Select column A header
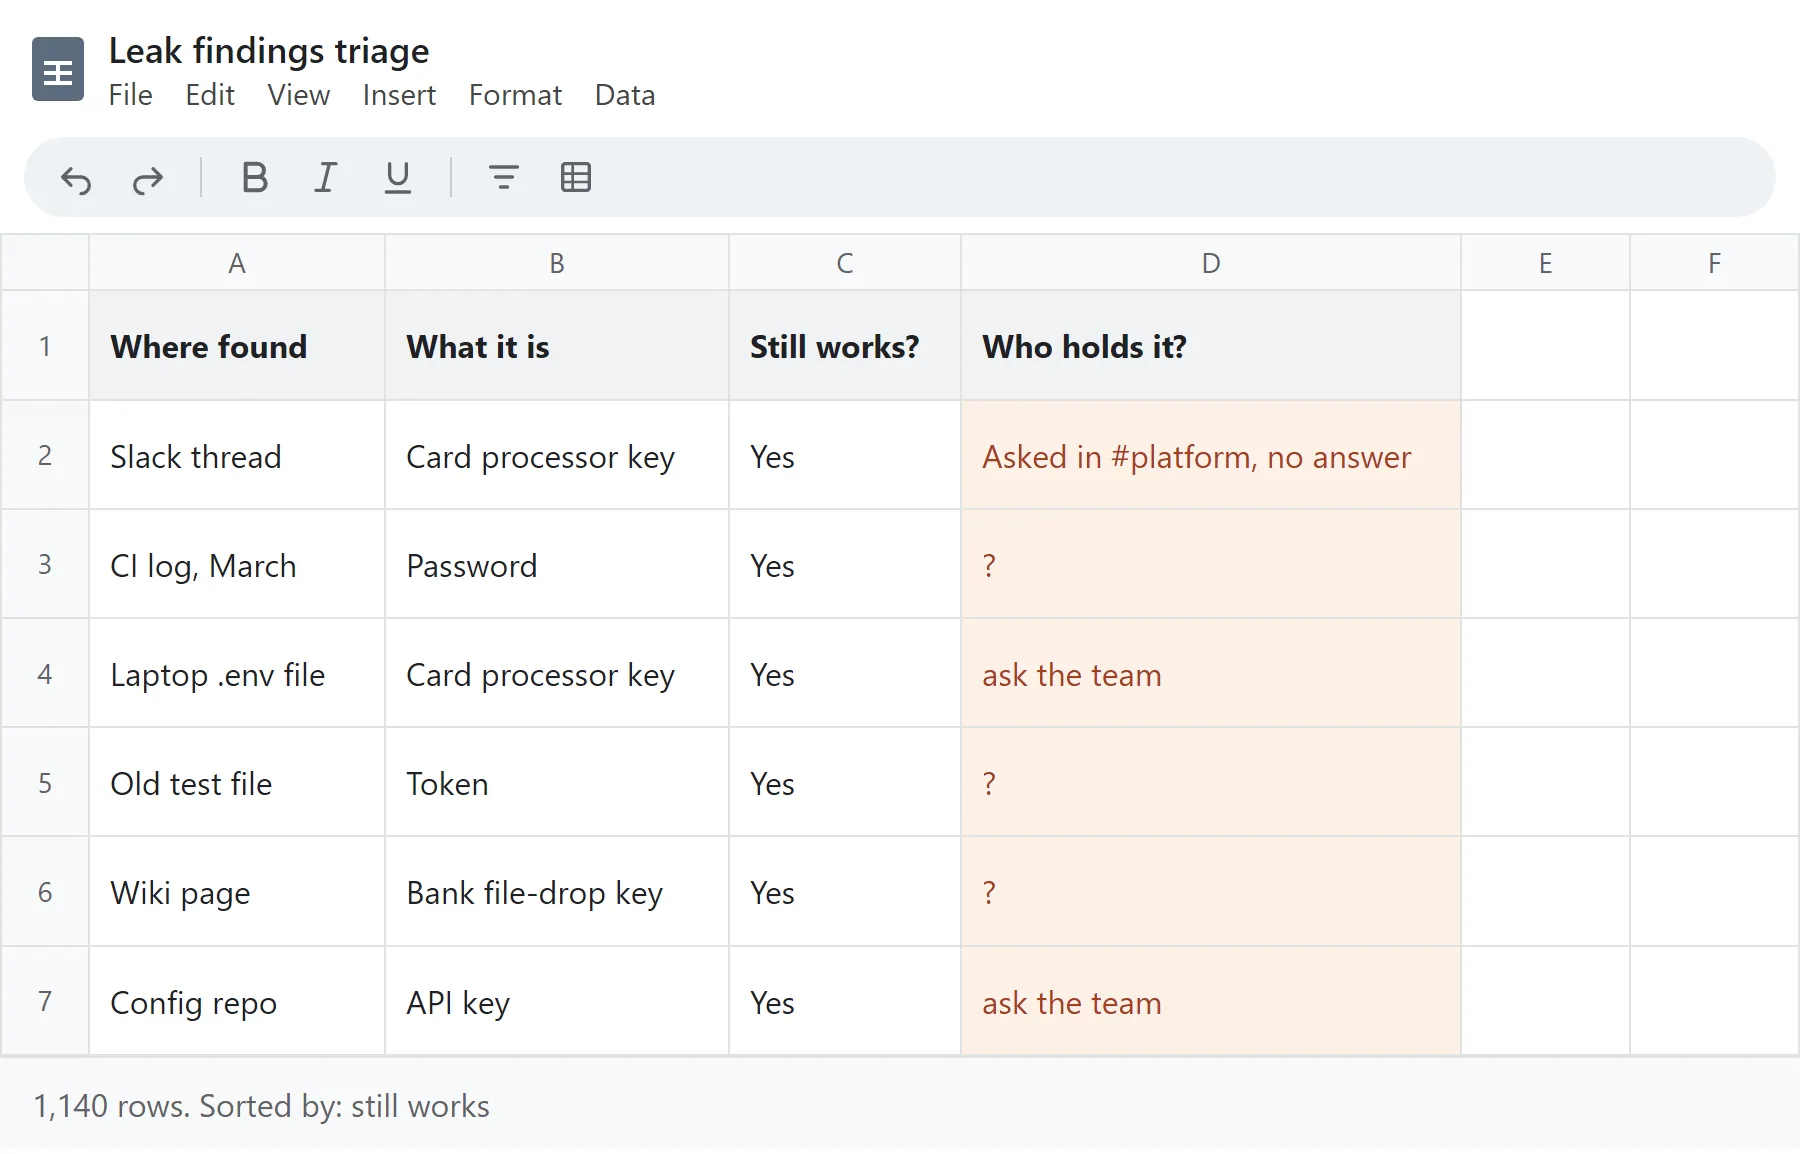This screenshot has width=1800, height=1154. click(237, 263)
